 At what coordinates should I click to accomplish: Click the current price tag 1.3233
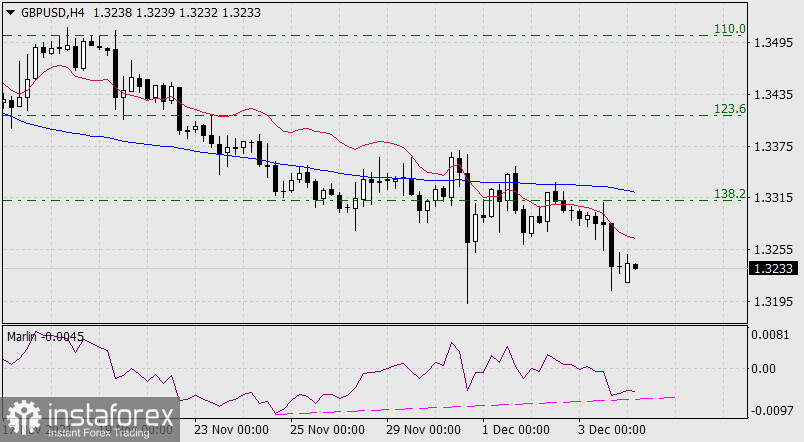[x=774, y=268]
